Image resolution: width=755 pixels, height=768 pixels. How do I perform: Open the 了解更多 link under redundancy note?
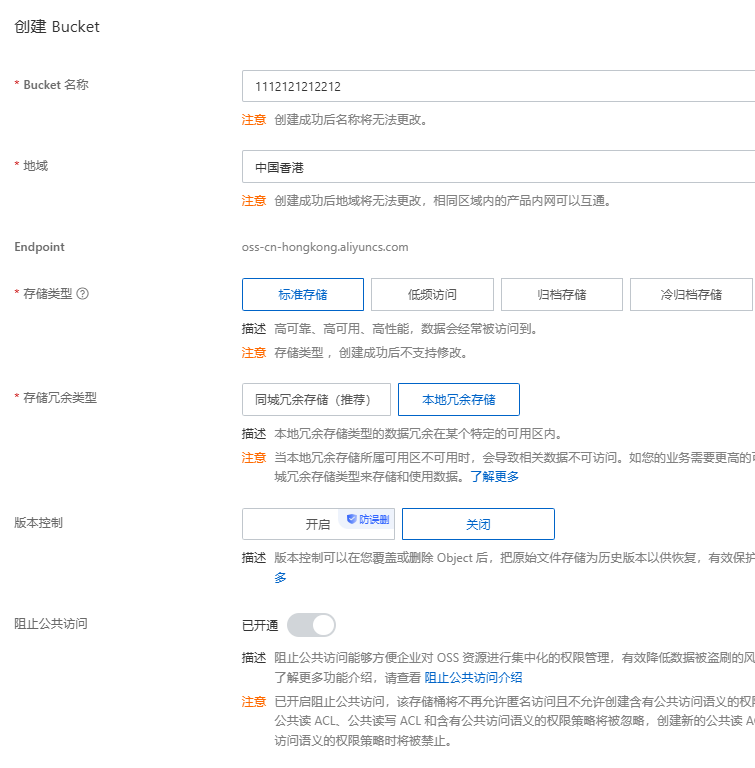494,477
